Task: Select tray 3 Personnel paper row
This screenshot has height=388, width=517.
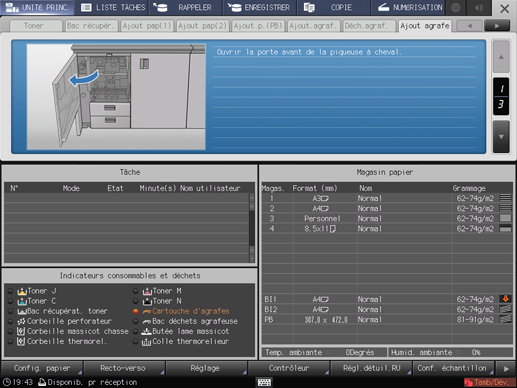Action: 387,218
